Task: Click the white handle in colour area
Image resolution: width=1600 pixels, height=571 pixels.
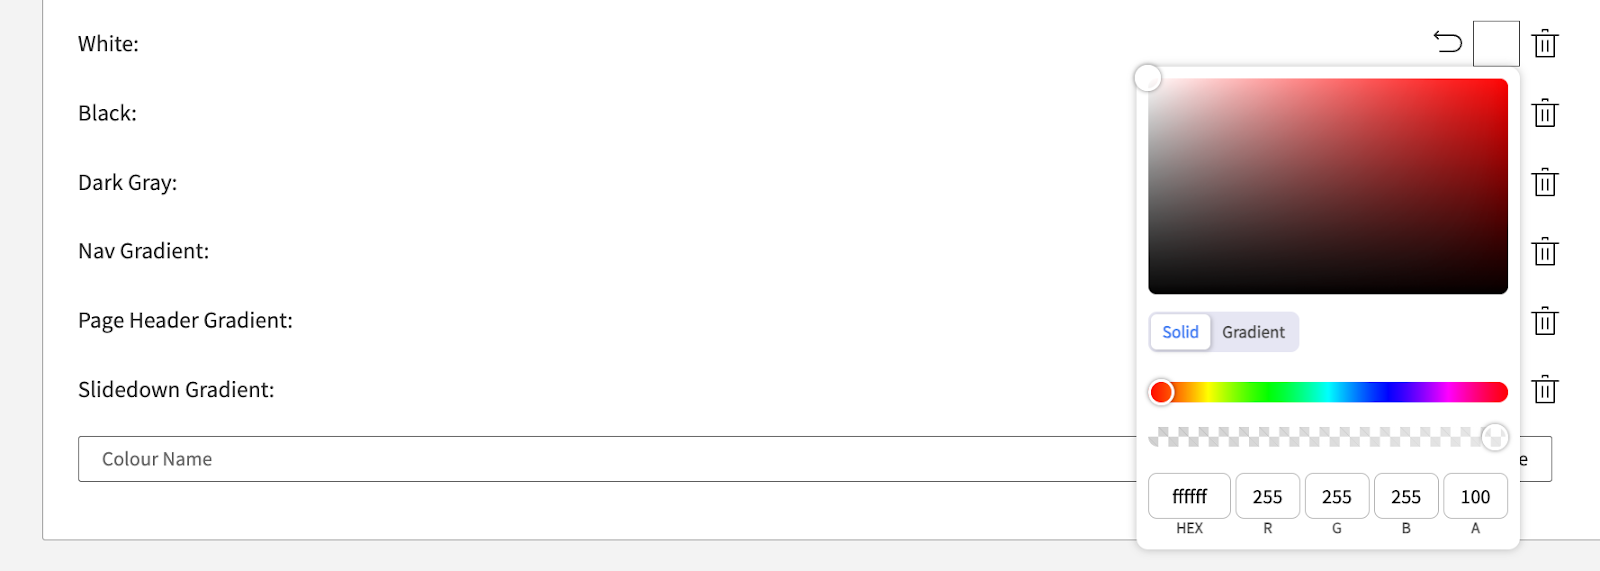Action: (x=1148, y=78)
